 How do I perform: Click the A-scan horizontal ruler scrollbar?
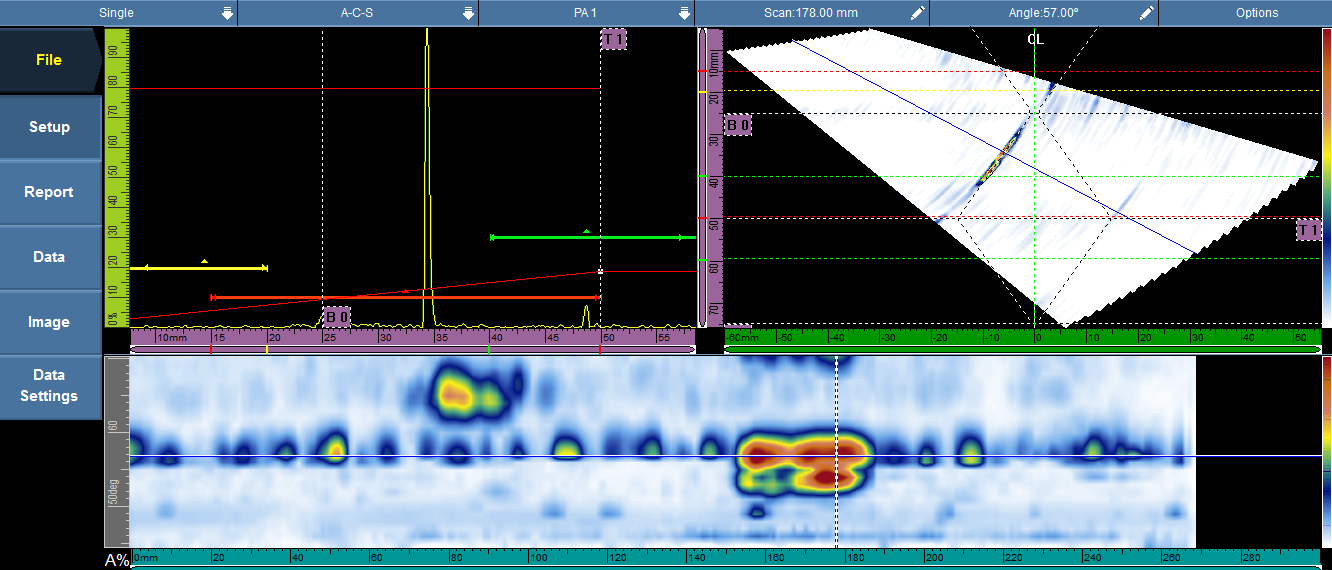[x=412, y=349]
